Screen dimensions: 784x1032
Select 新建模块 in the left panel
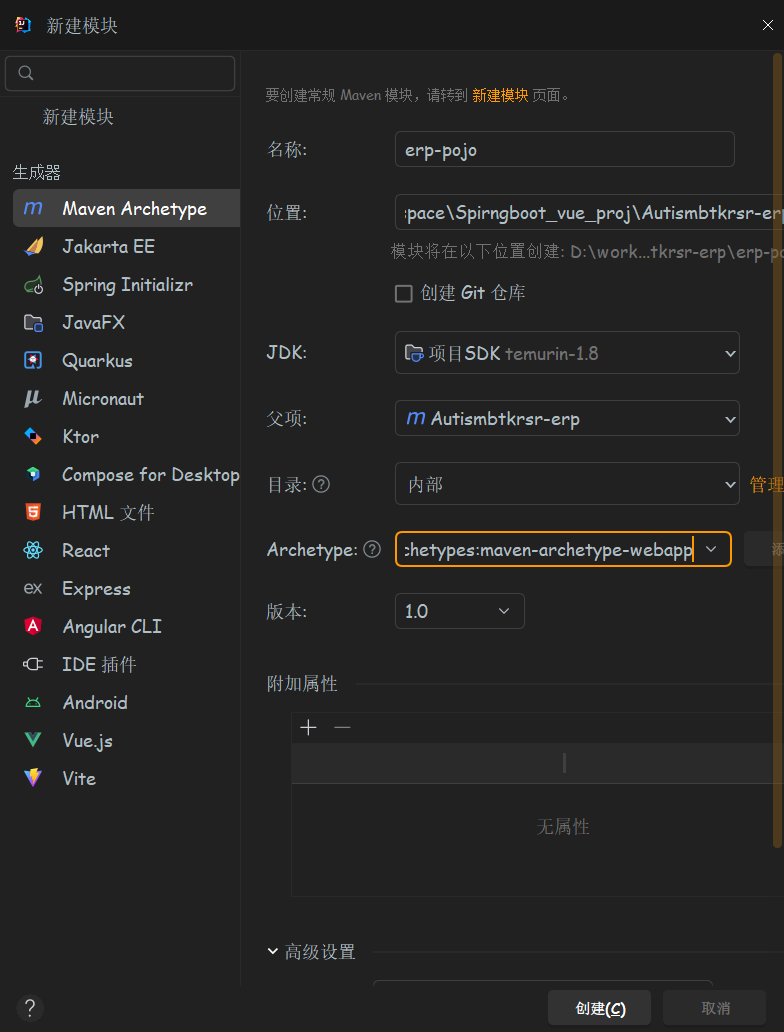(78, 117)
